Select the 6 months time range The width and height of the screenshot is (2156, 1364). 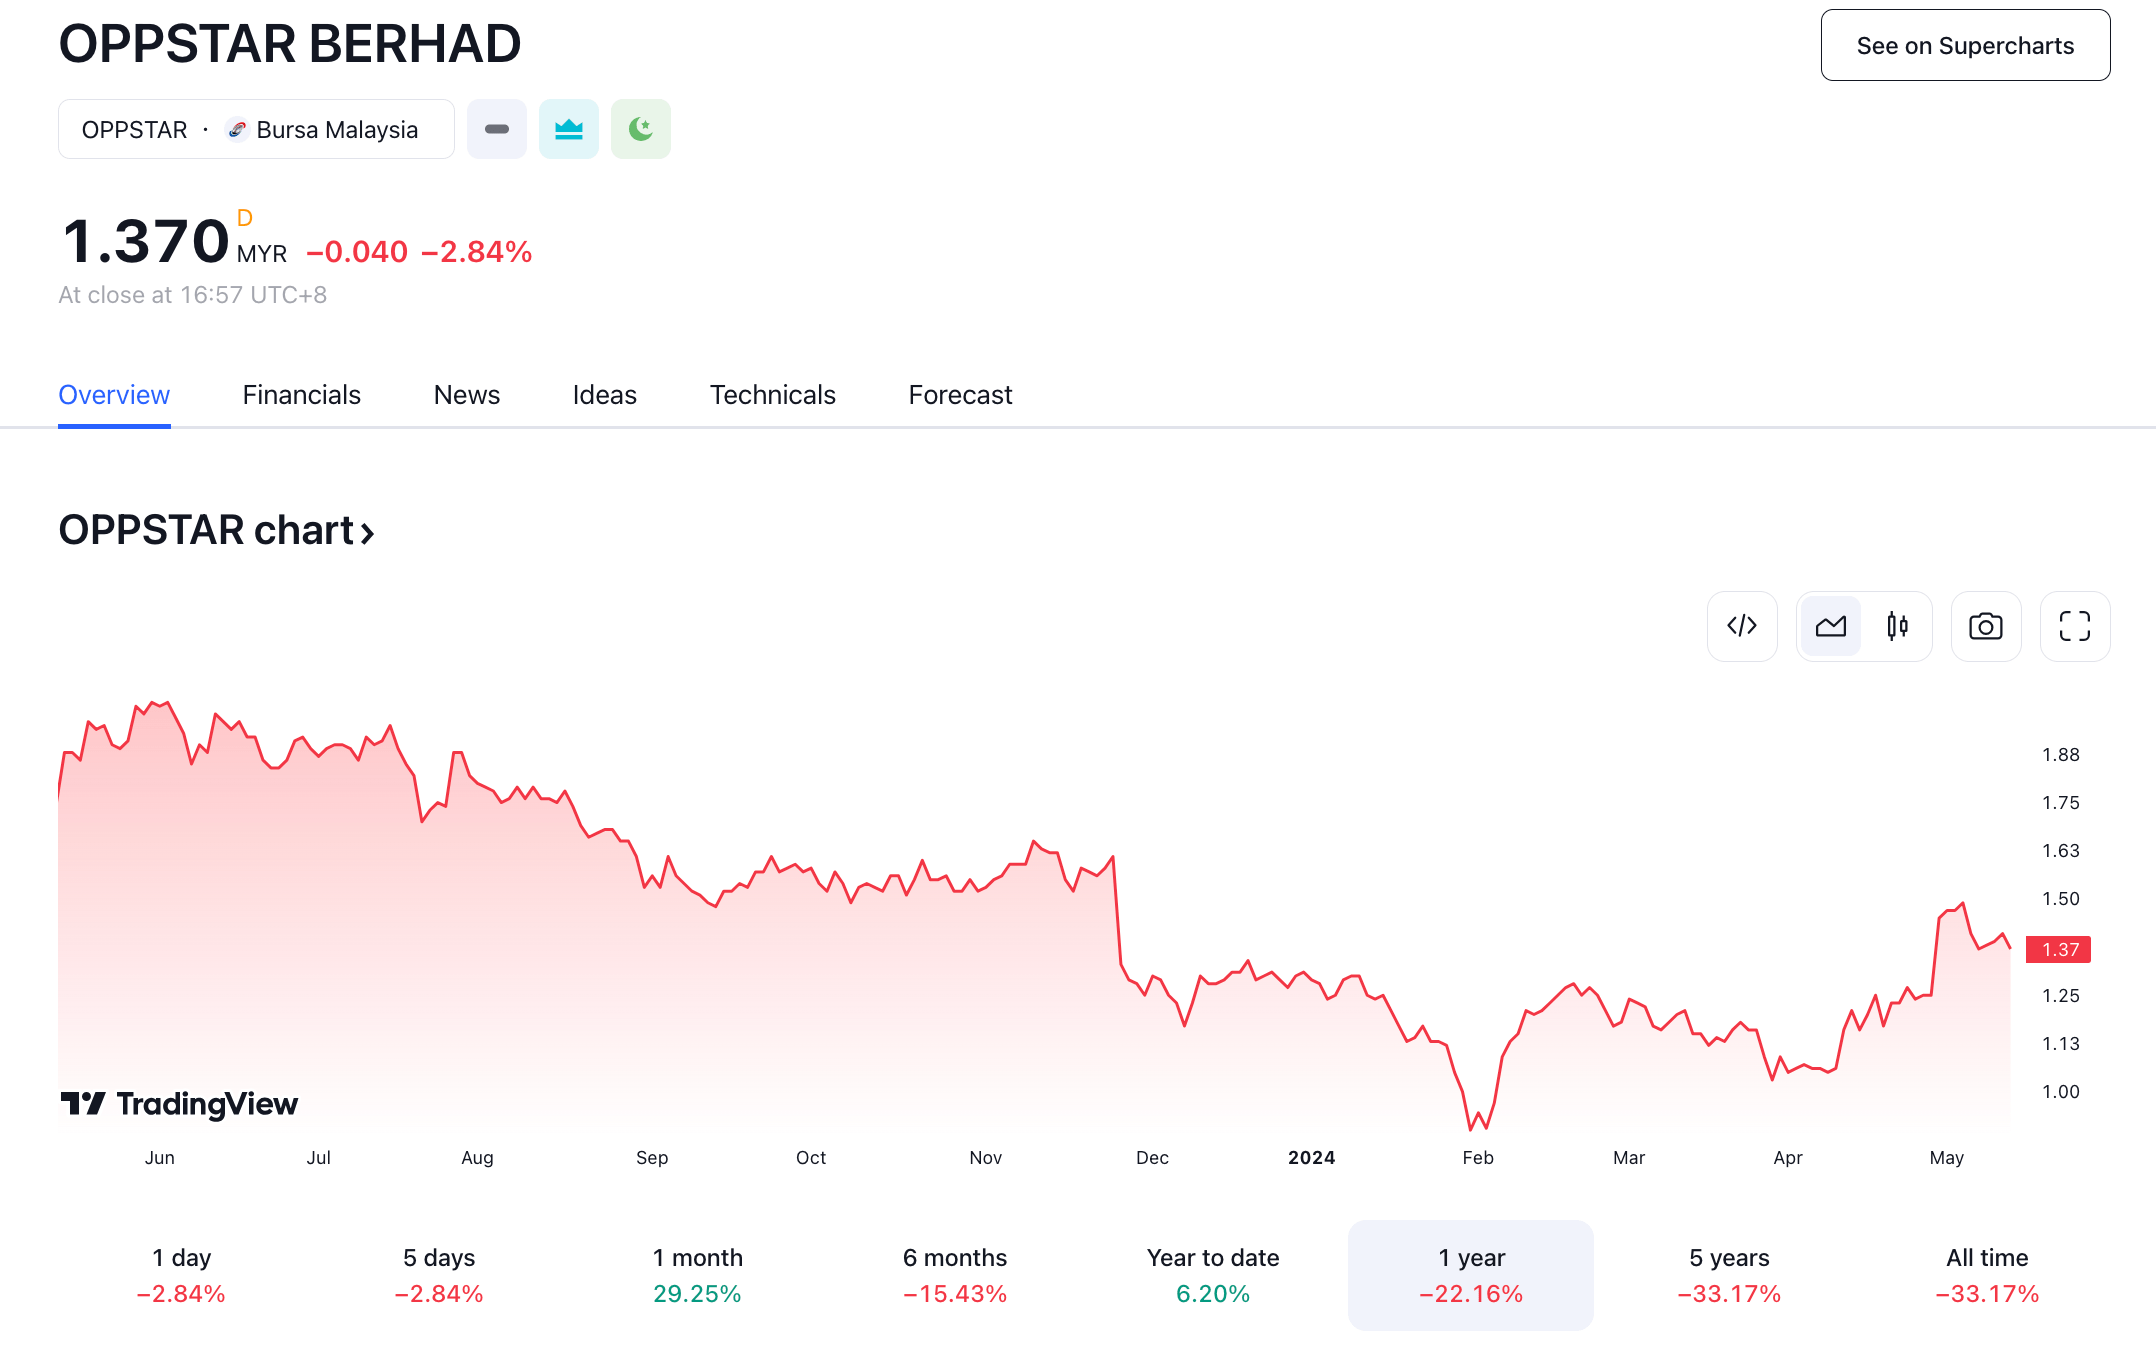[x=955, y=1275]
